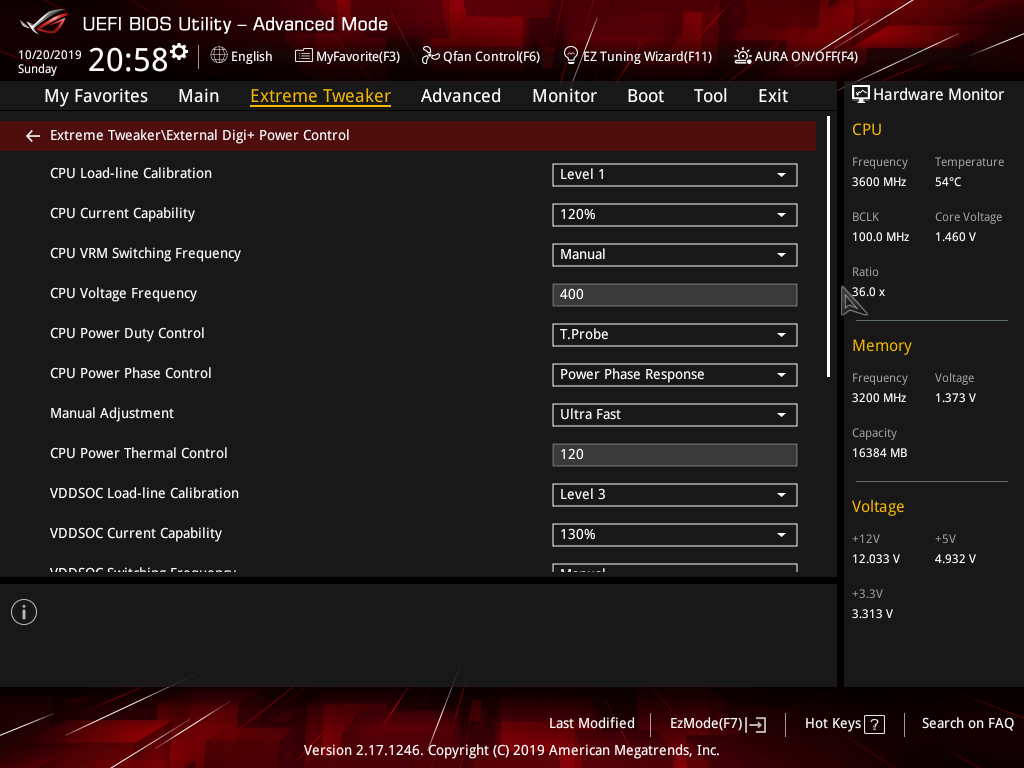Open CPU Load-line Calibration dropdown
This screenshot has height=768, width=1024.
(675, 174)
